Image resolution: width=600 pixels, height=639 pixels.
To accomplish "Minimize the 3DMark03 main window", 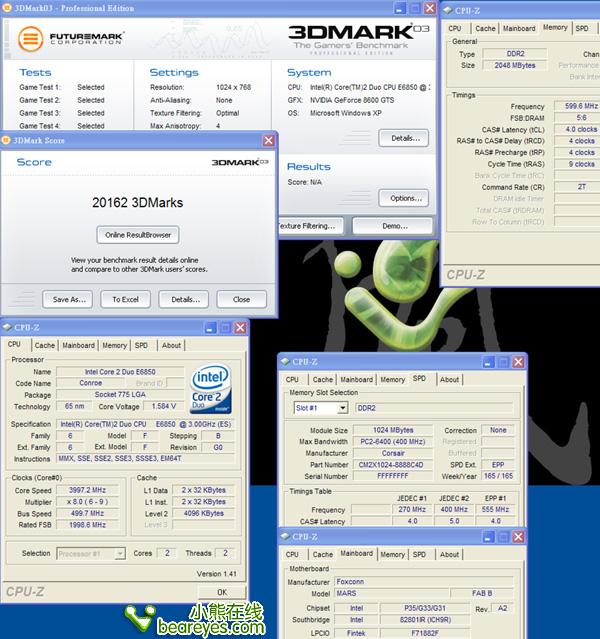I will coord(400,8).
